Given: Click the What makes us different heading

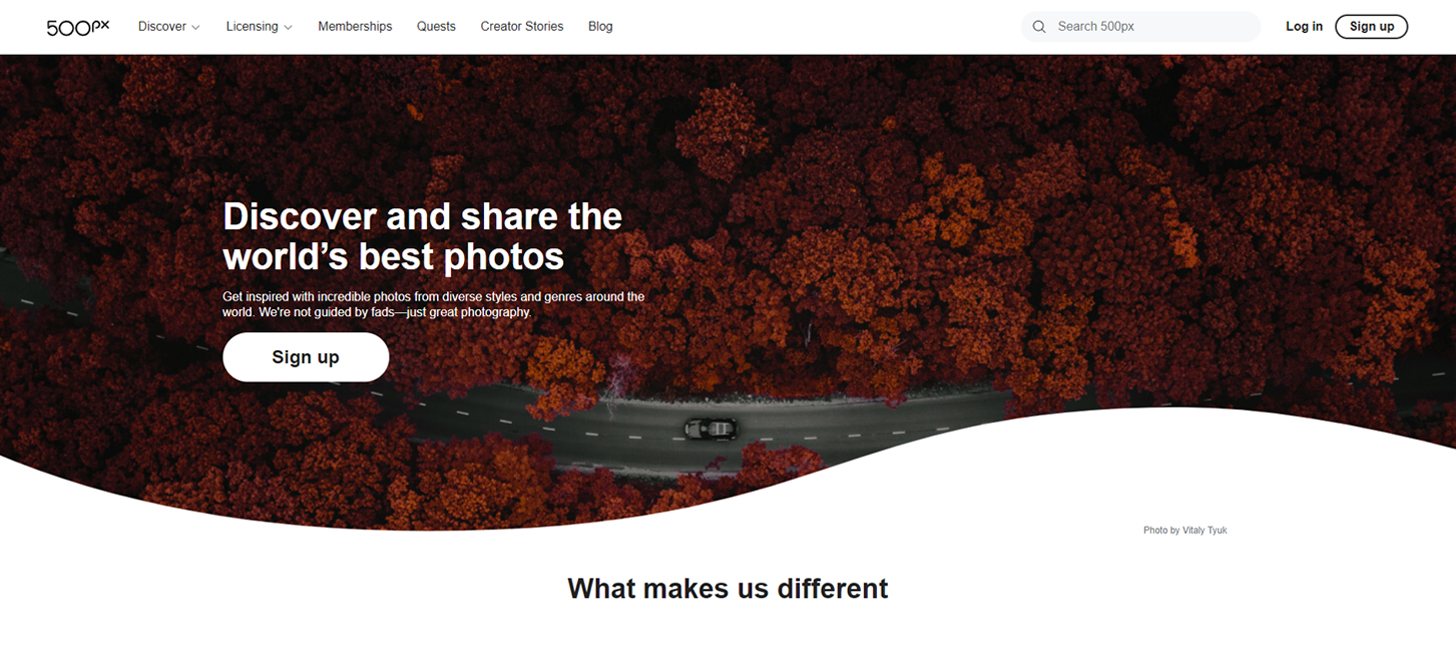Looking at the screenshot, I should click(x=728, y=588).
